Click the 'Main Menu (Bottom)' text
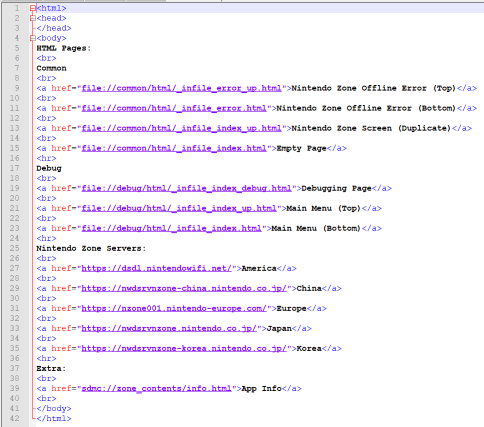 coord(316,228)
